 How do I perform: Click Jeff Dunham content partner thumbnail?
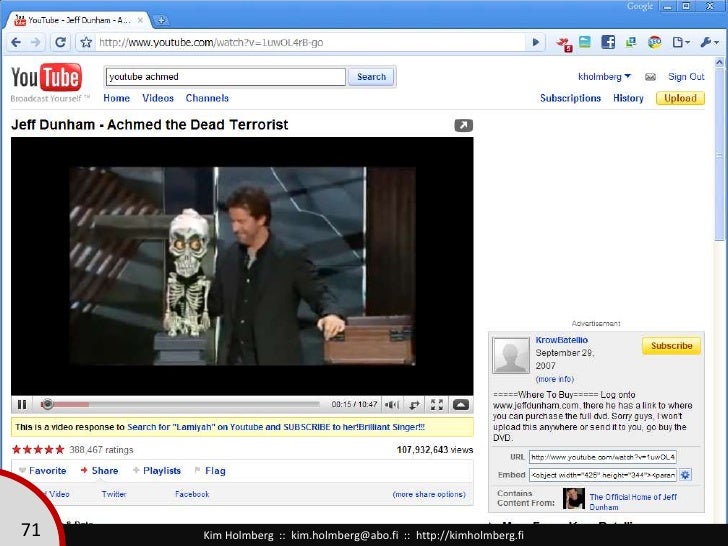pos(574,499)
